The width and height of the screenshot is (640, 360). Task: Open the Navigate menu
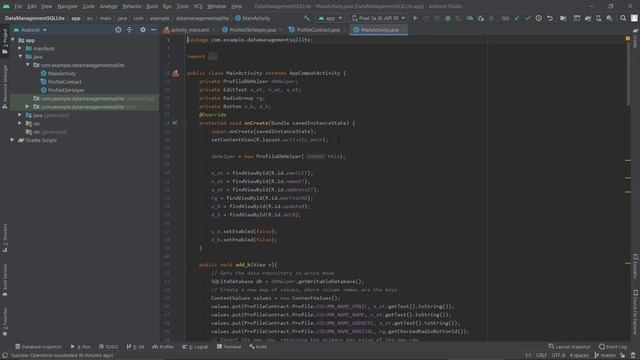pyautogui.click(x=67, y=7)
